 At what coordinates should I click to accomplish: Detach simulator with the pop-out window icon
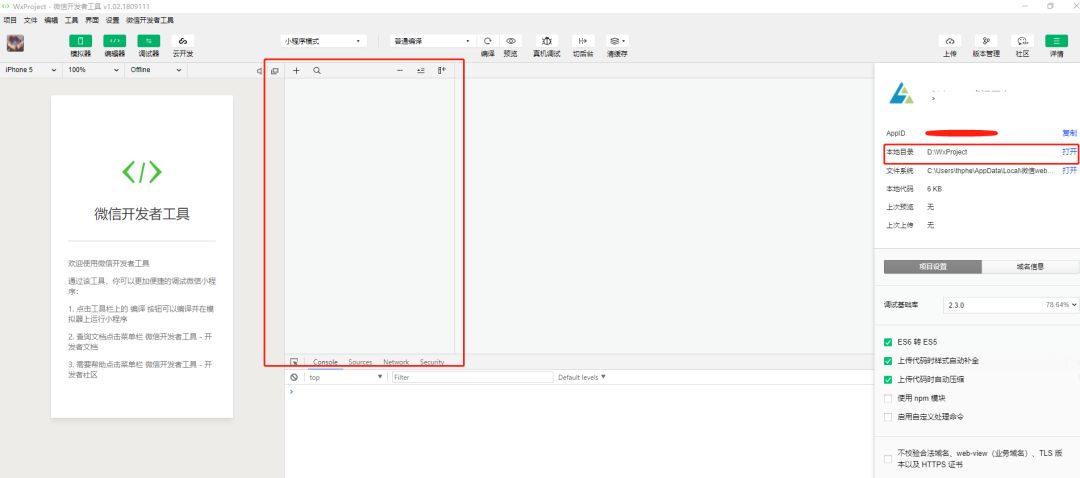tap(275, 70)
